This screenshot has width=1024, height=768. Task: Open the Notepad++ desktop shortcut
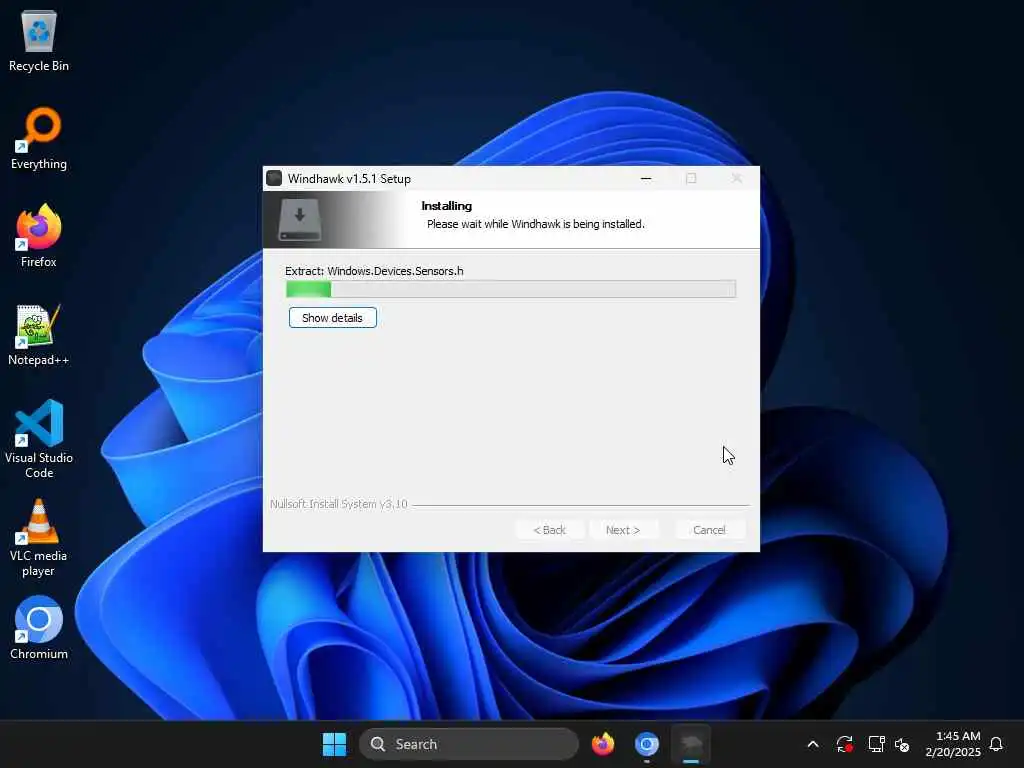coord(39,334)
